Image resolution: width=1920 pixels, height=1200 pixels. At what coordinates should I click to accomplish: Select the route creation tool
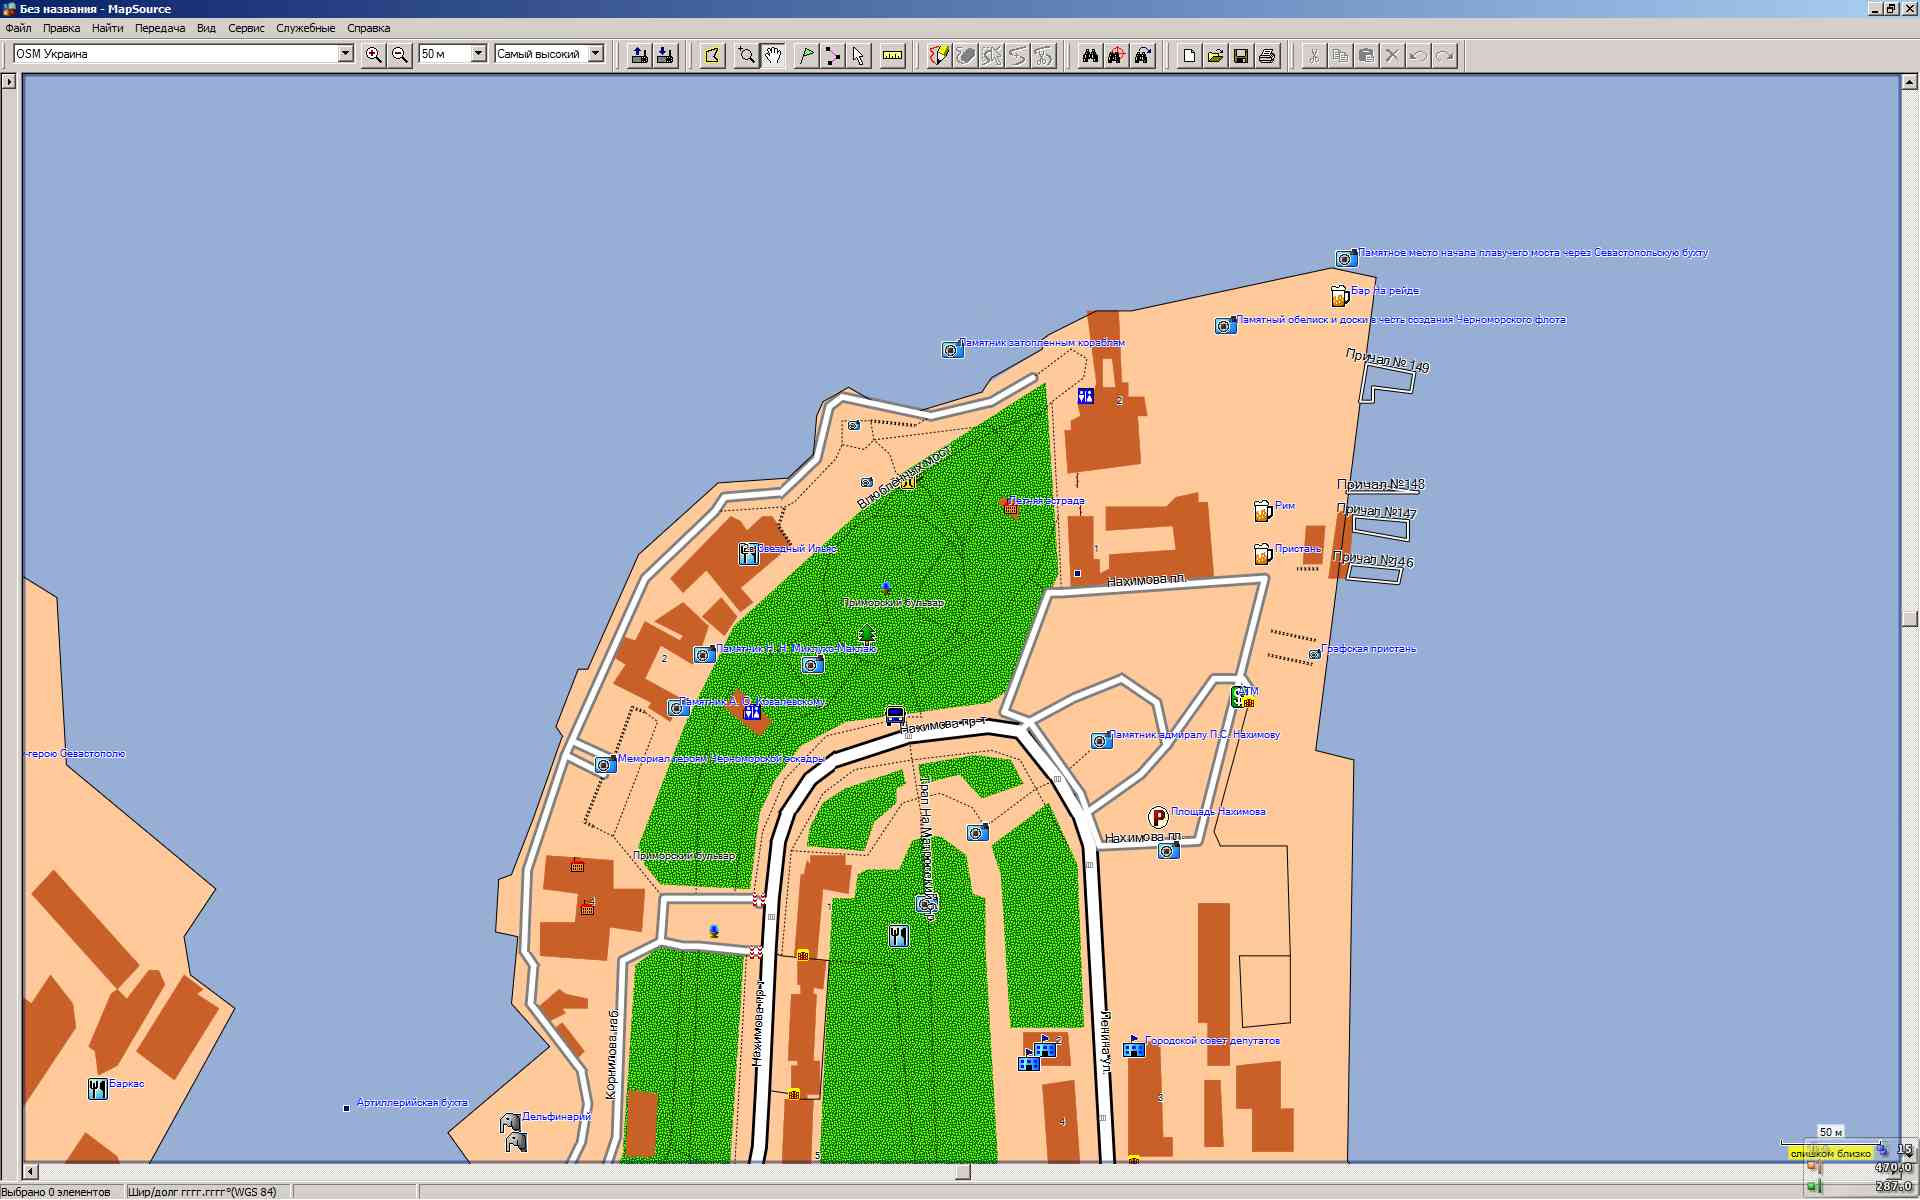(832, 55)
